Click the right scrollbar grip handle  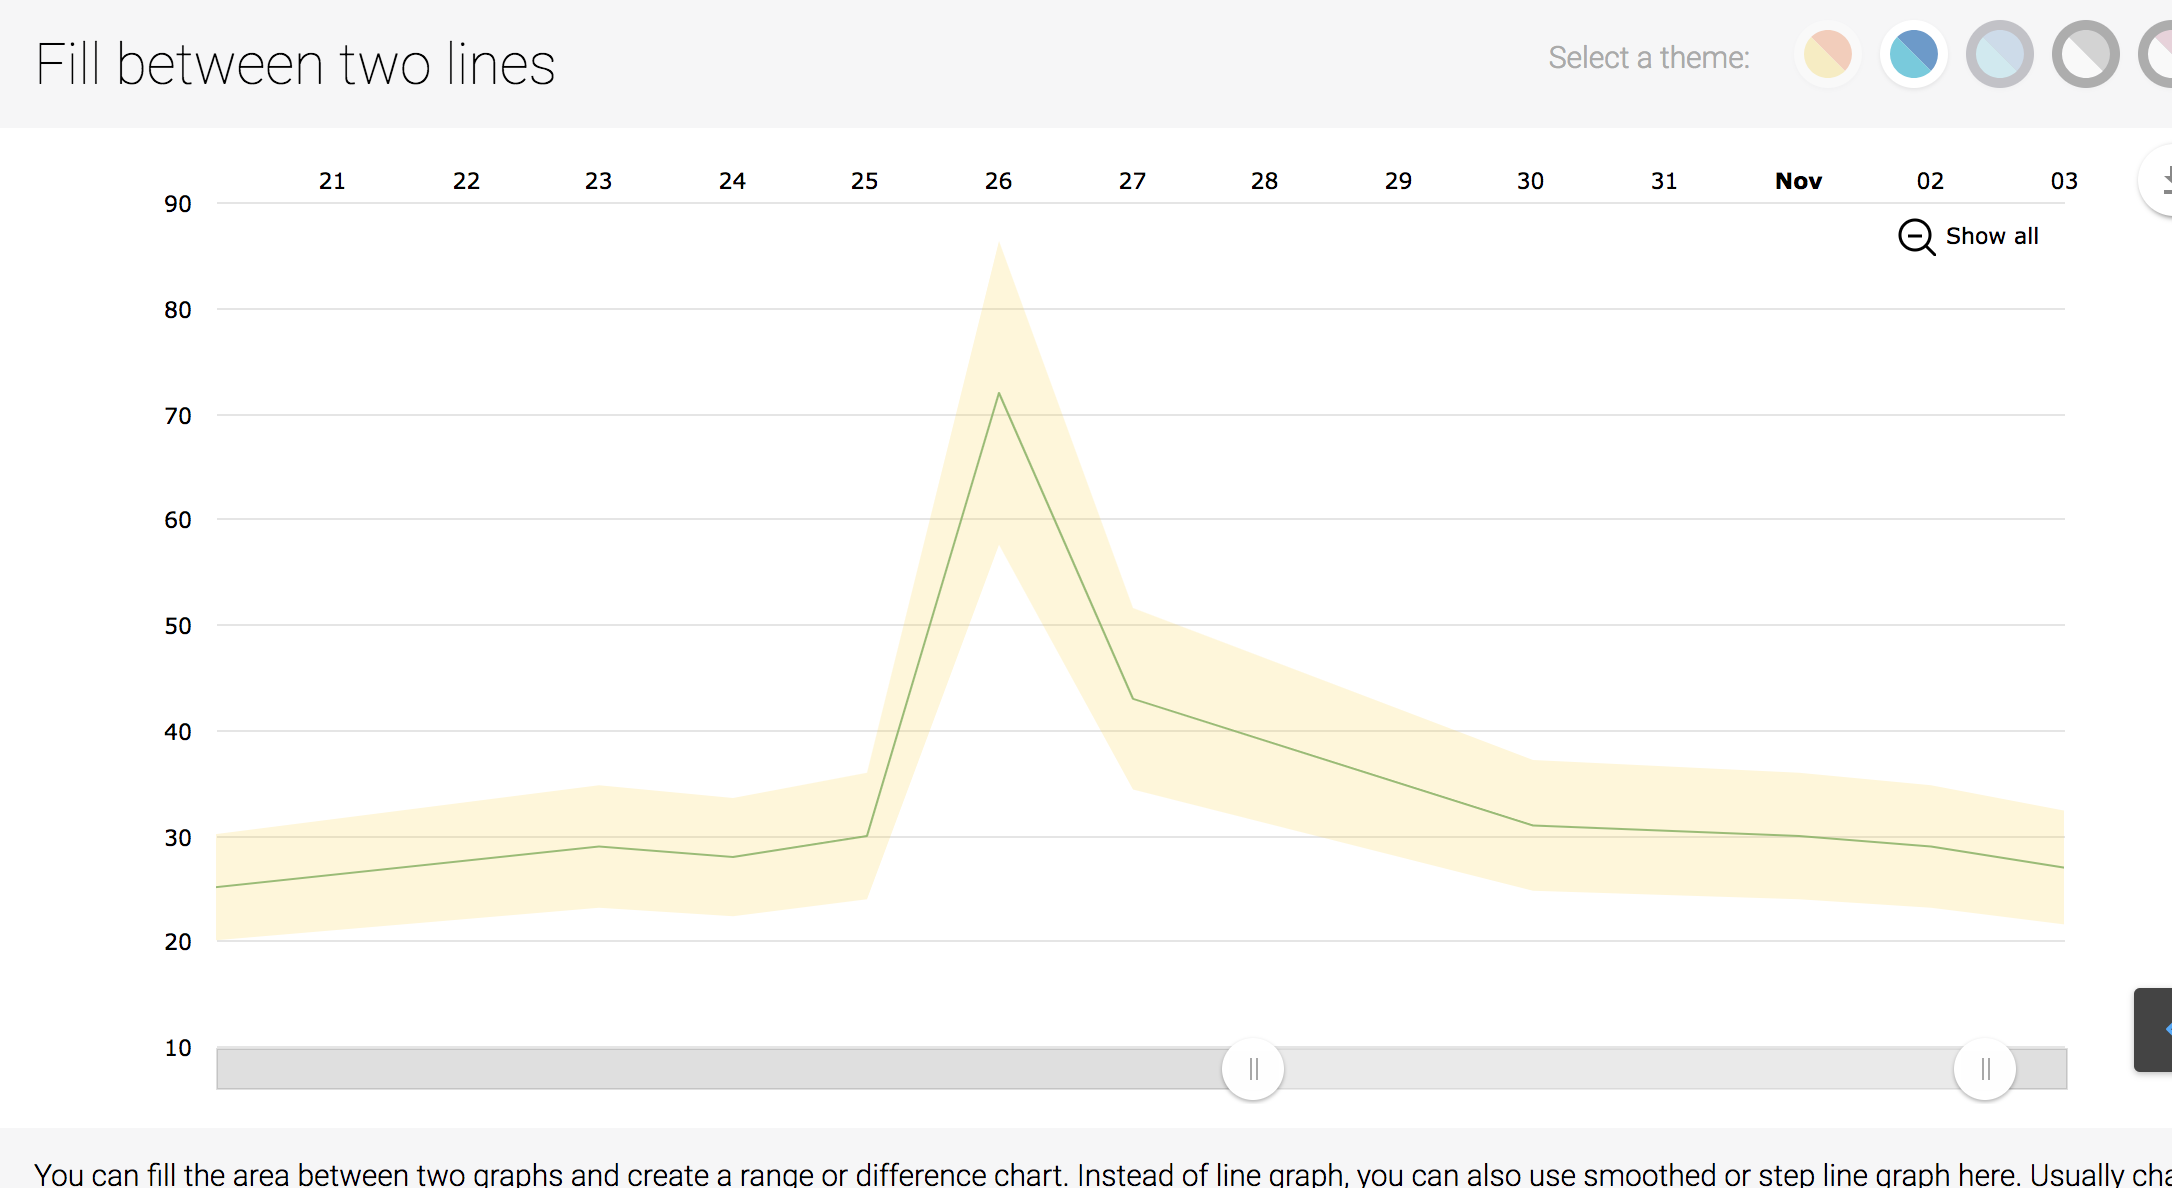click(1985, 1068)
